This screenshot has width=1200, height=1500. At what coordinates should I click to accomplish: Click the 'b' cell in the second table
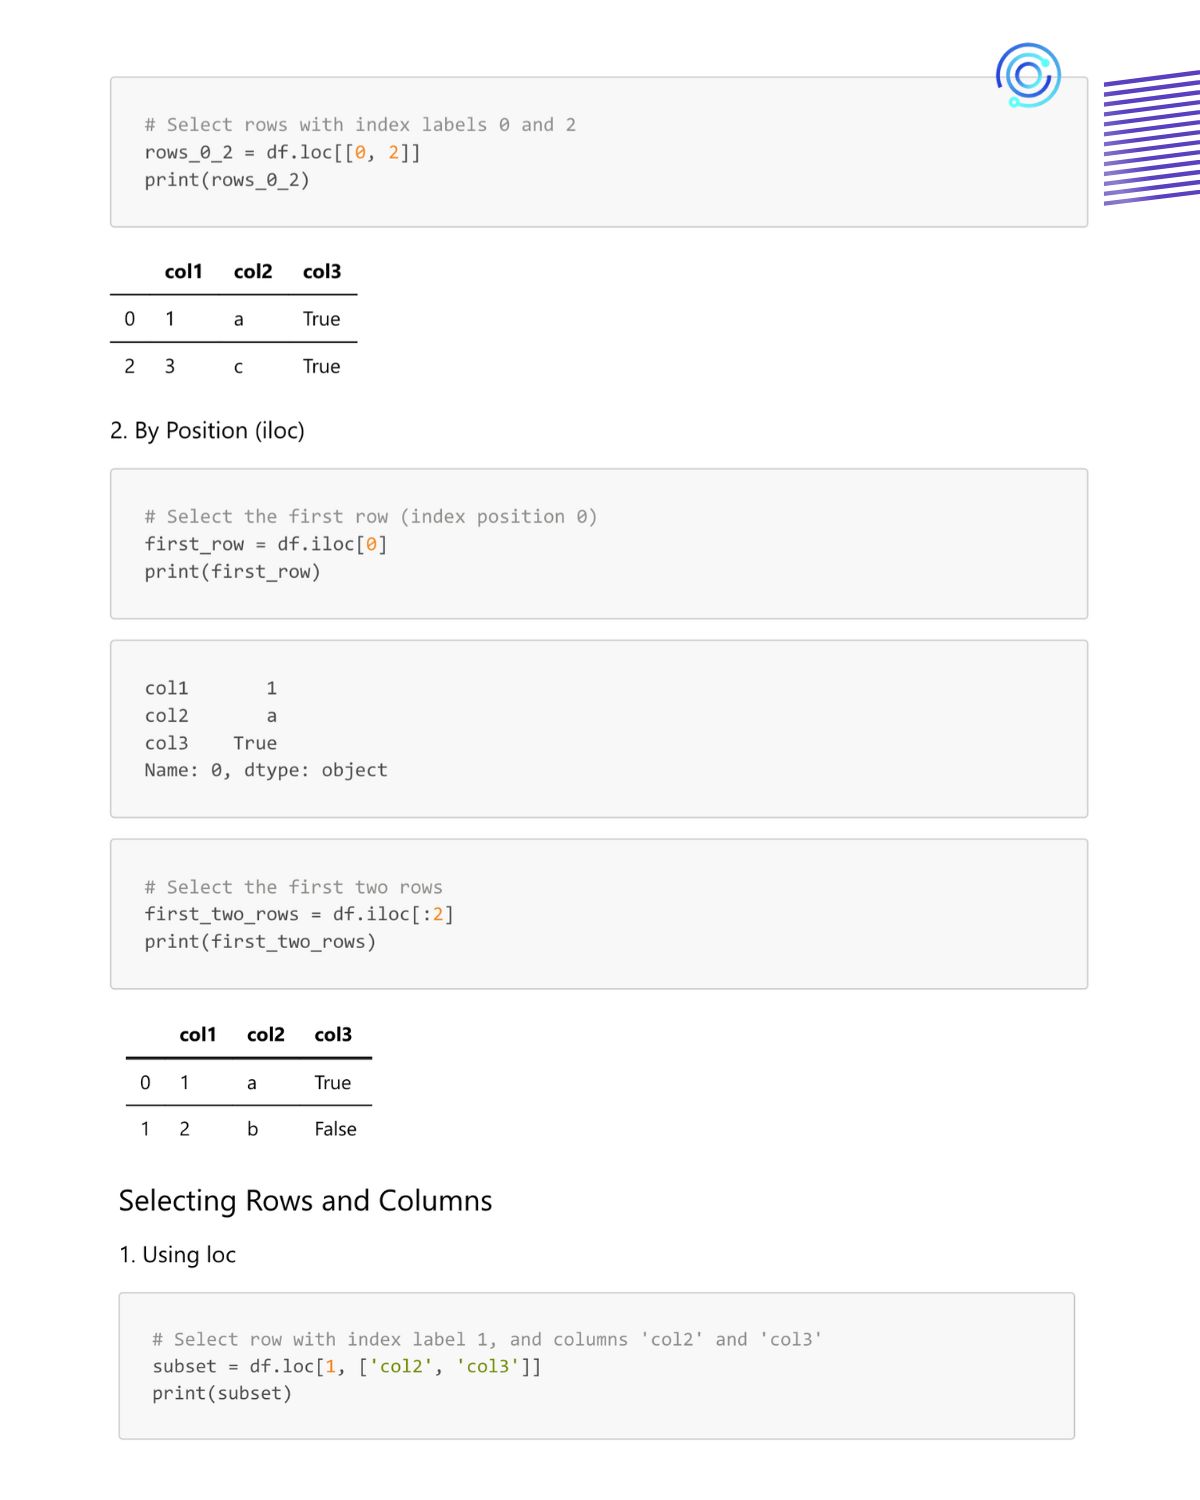(252, 1129)
